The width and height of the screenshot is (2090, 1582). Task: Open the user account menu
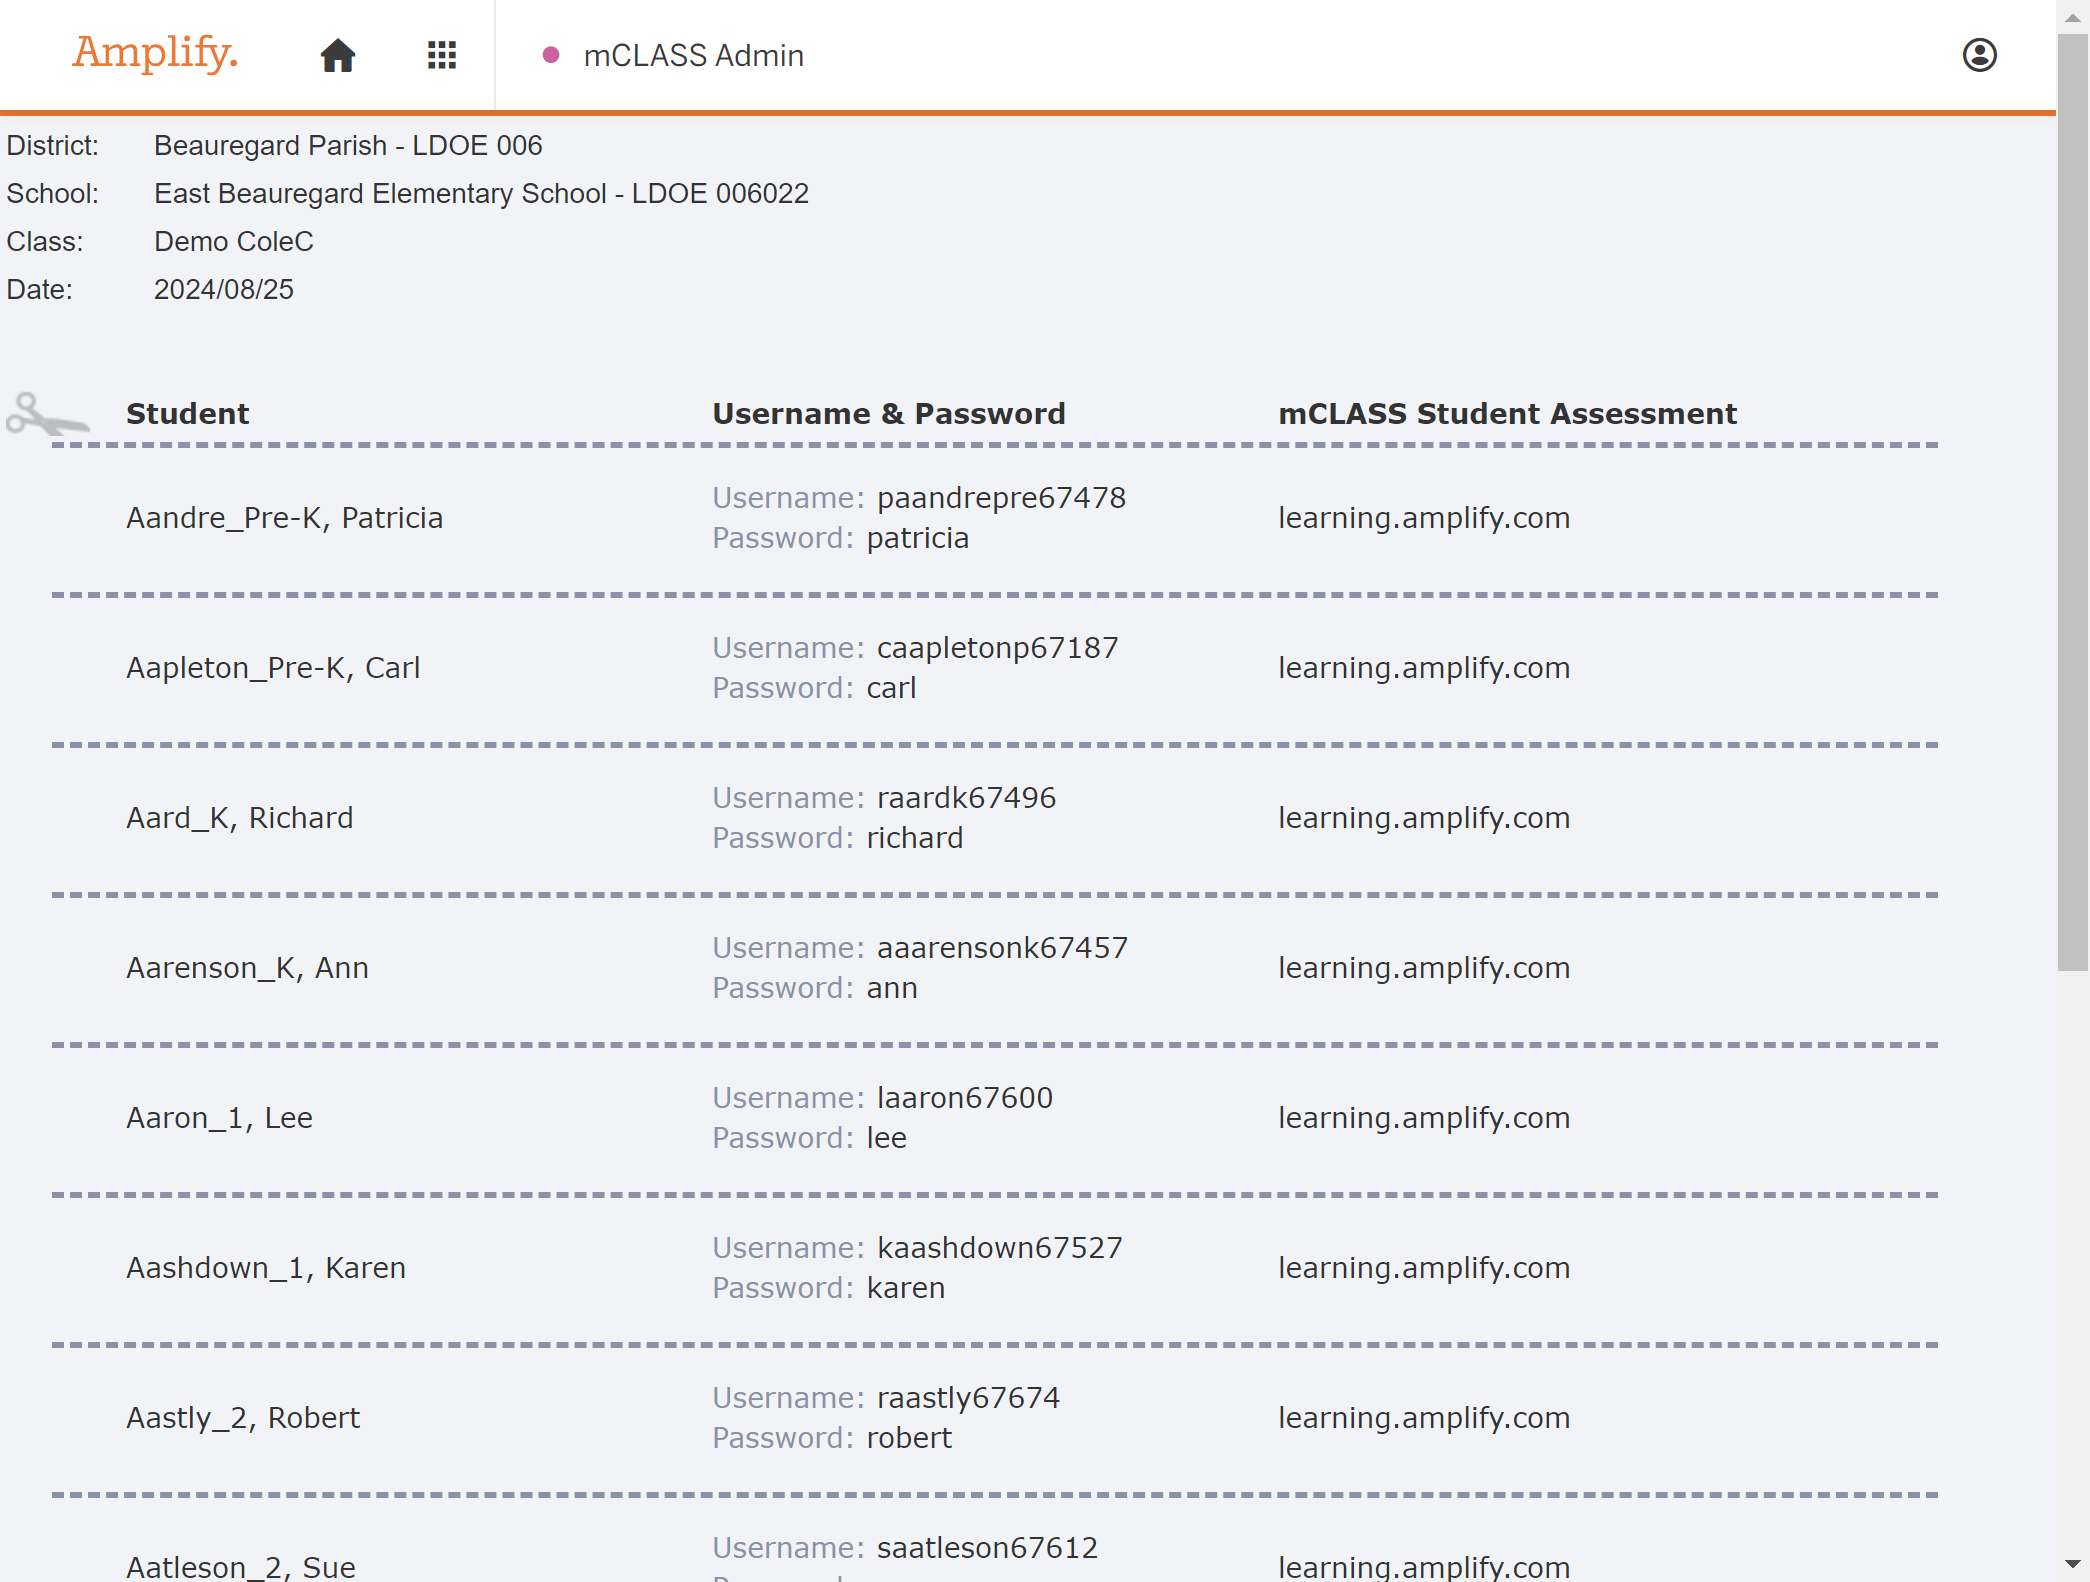pos(1979,55)
